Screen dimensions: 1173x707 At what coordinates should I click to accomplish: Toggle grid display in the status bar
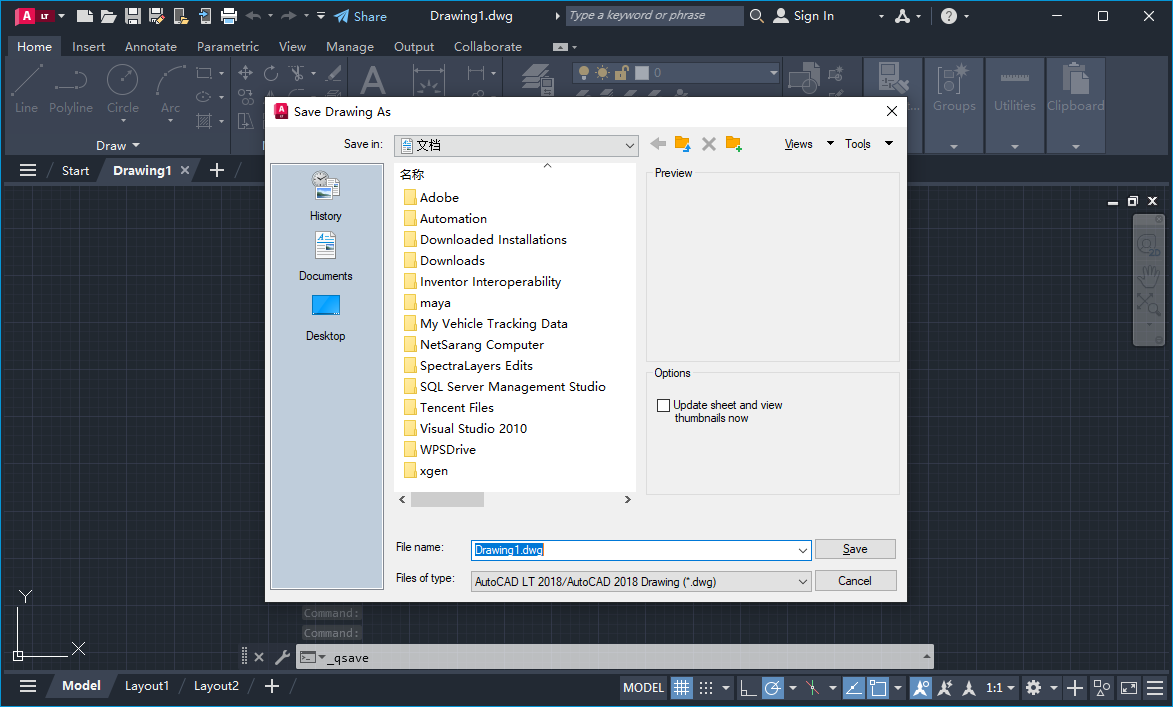click(681, 687)
